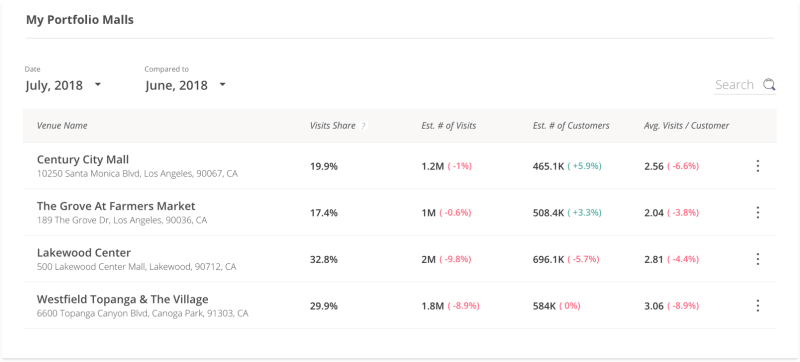Viewport: 800px width, 362px height.
Task: Sort by Est. # of Customers column
Action: [571, 125]
